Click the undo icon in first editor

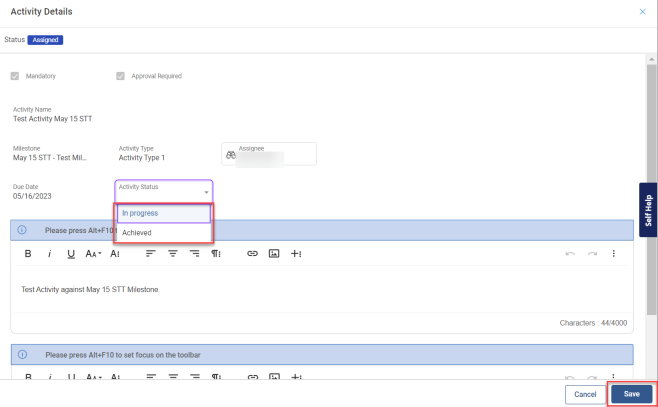[x=570, y=254]
